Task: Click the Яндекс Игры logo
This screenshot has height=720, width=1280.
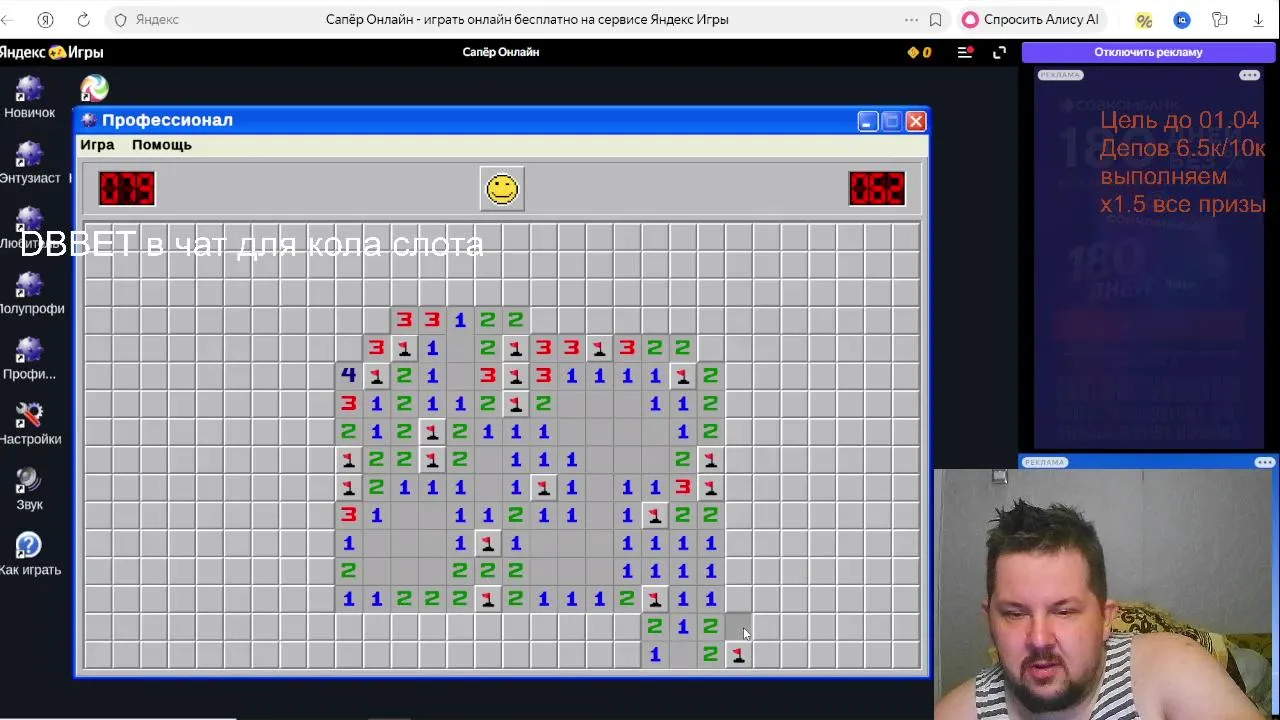Action: point(52,52)
